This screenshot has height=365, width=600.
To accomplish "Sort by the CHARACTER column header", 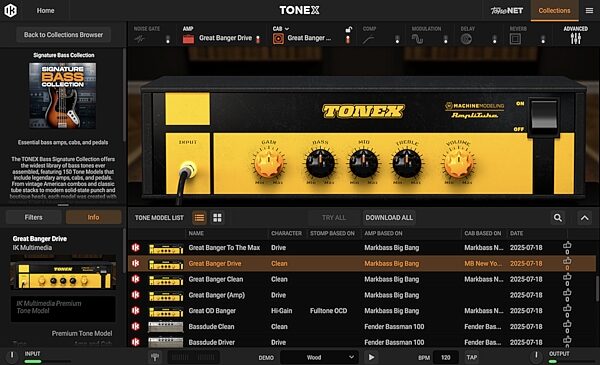I will (x=286, y=233).
